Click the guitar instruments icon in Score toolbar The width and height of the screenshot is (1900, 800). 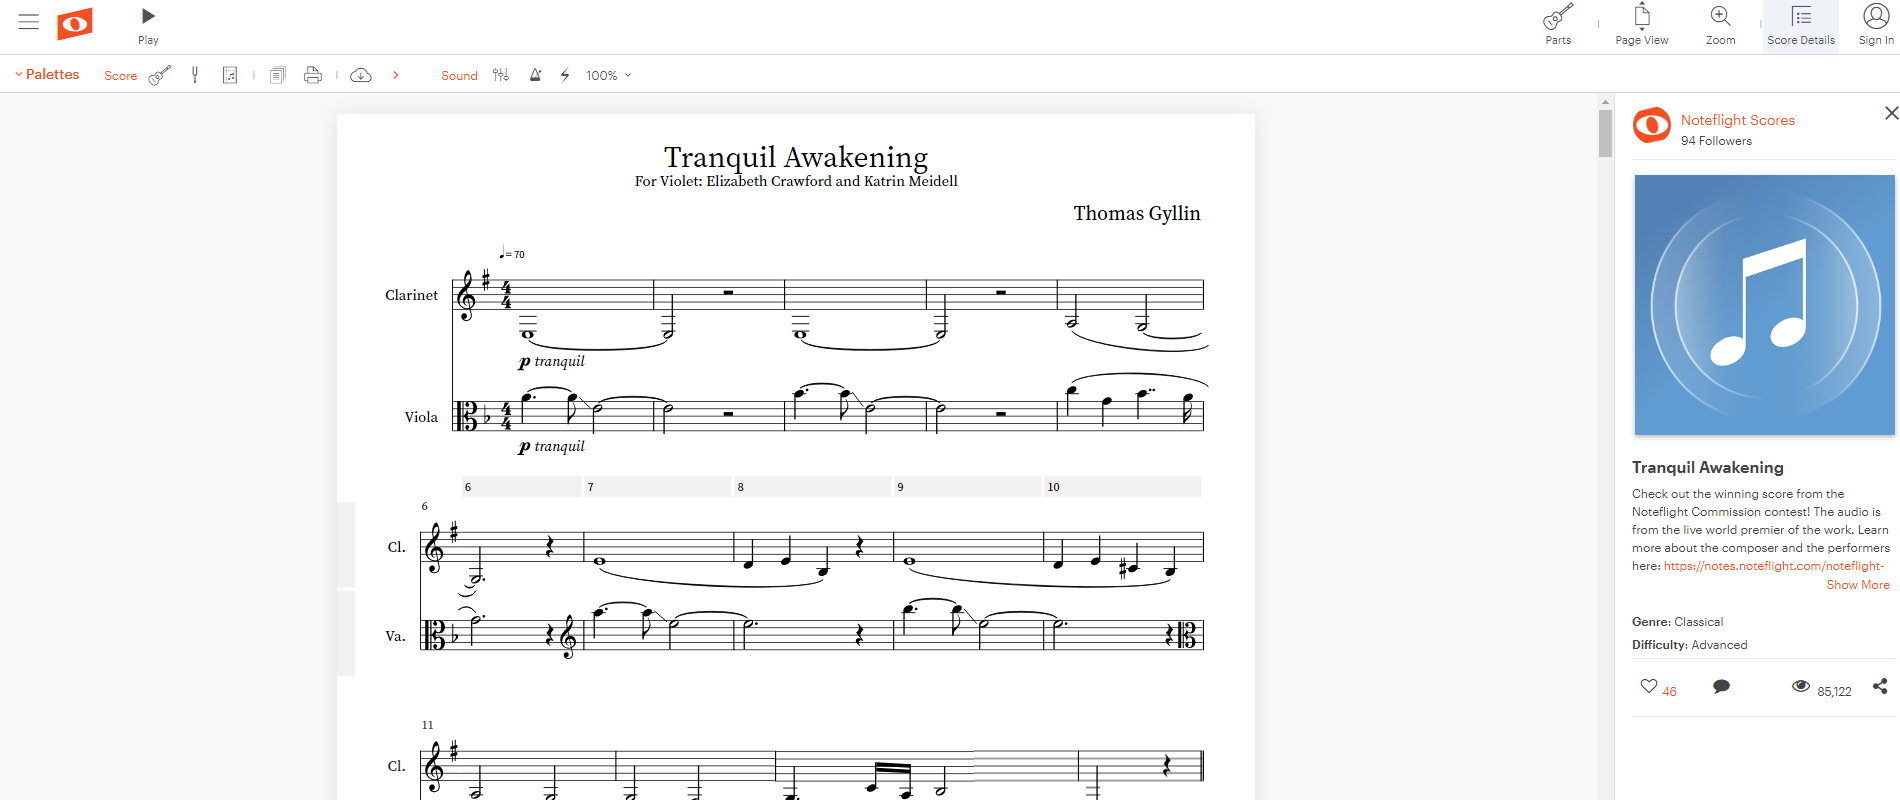click(x=160, y=75)
